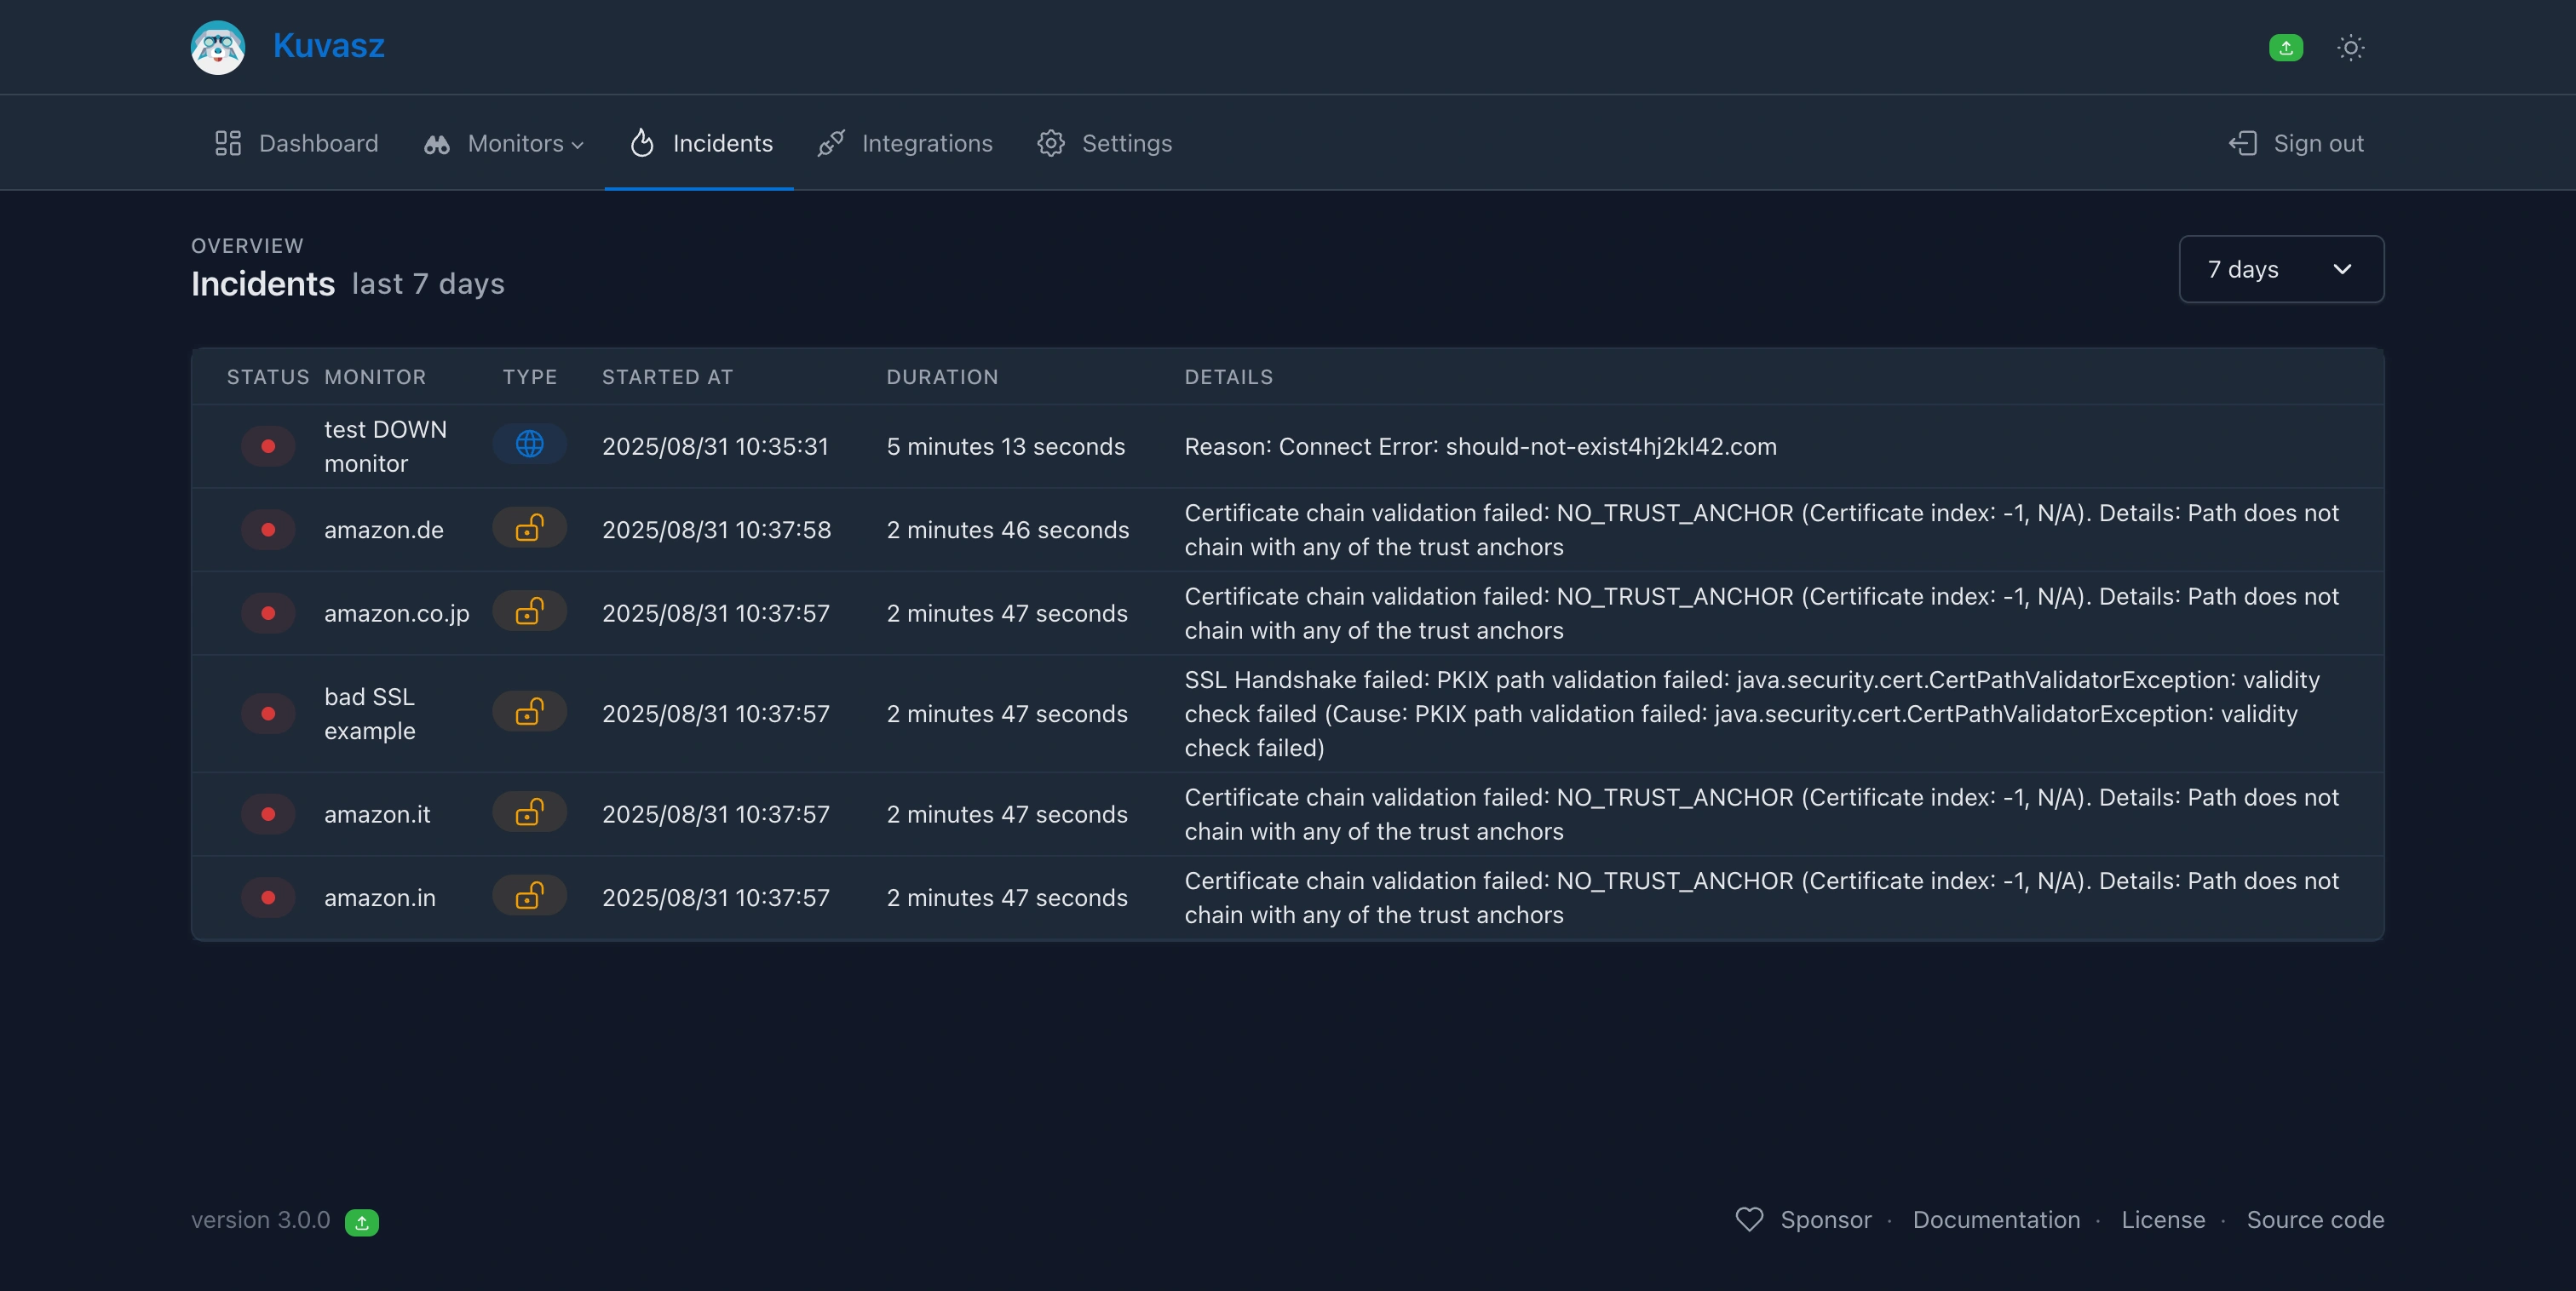Toggle light theme with sun icon
The width and height of the screenshot is (2576, 1291).
(x=2350, y=47)
